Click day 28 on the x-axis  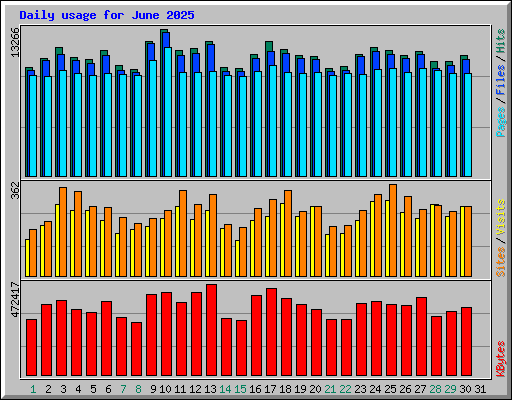coord(435,389)
